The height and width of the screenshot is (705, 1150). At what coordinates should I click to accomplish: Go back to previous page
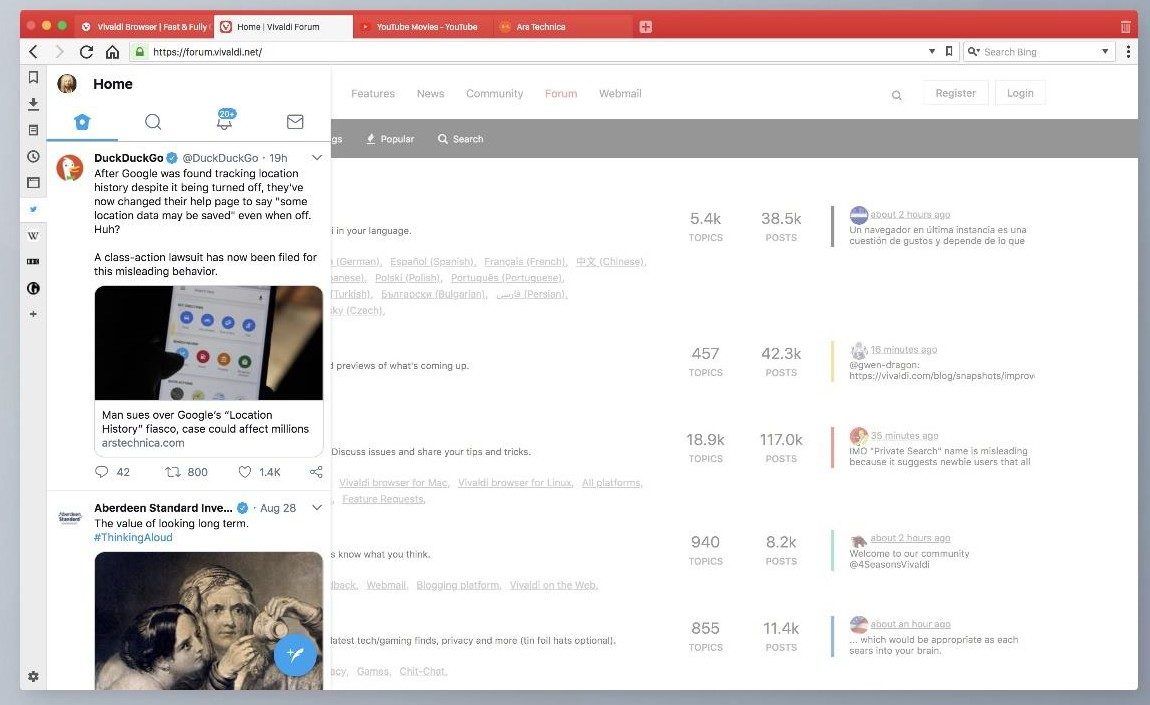(x=33, y=51)
